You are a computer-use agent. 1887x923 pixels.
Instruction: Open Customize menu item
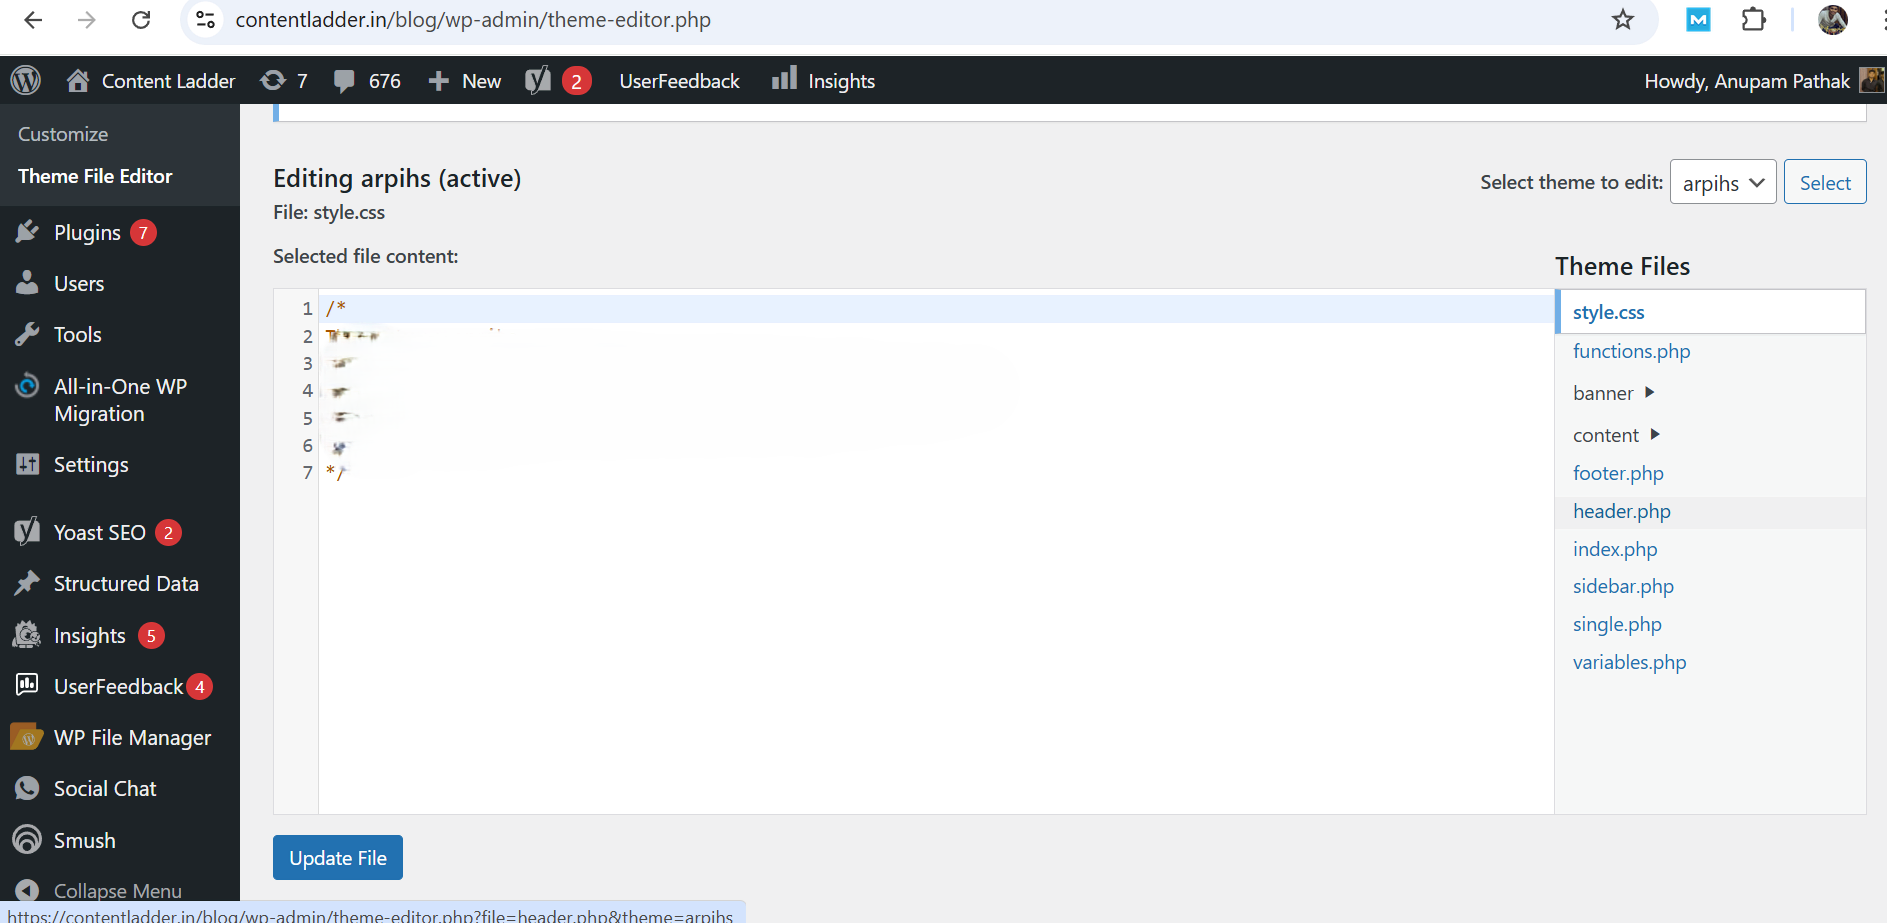(63, 134)
